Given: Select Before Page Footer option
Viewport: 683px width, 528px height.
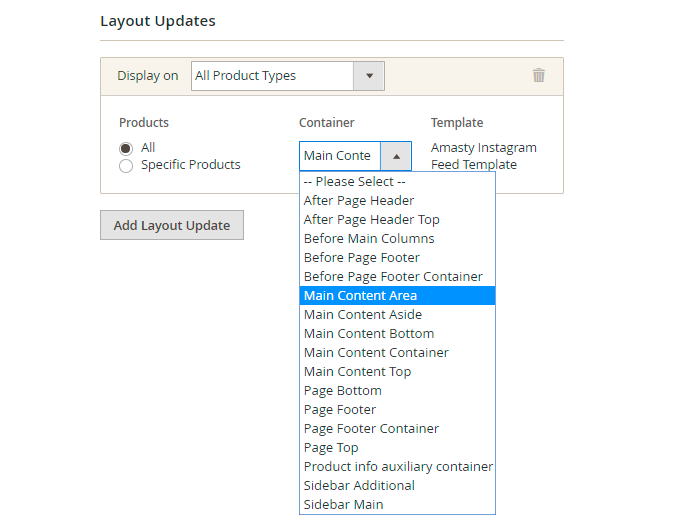Looking at the screenshot, I should [362, 257].
